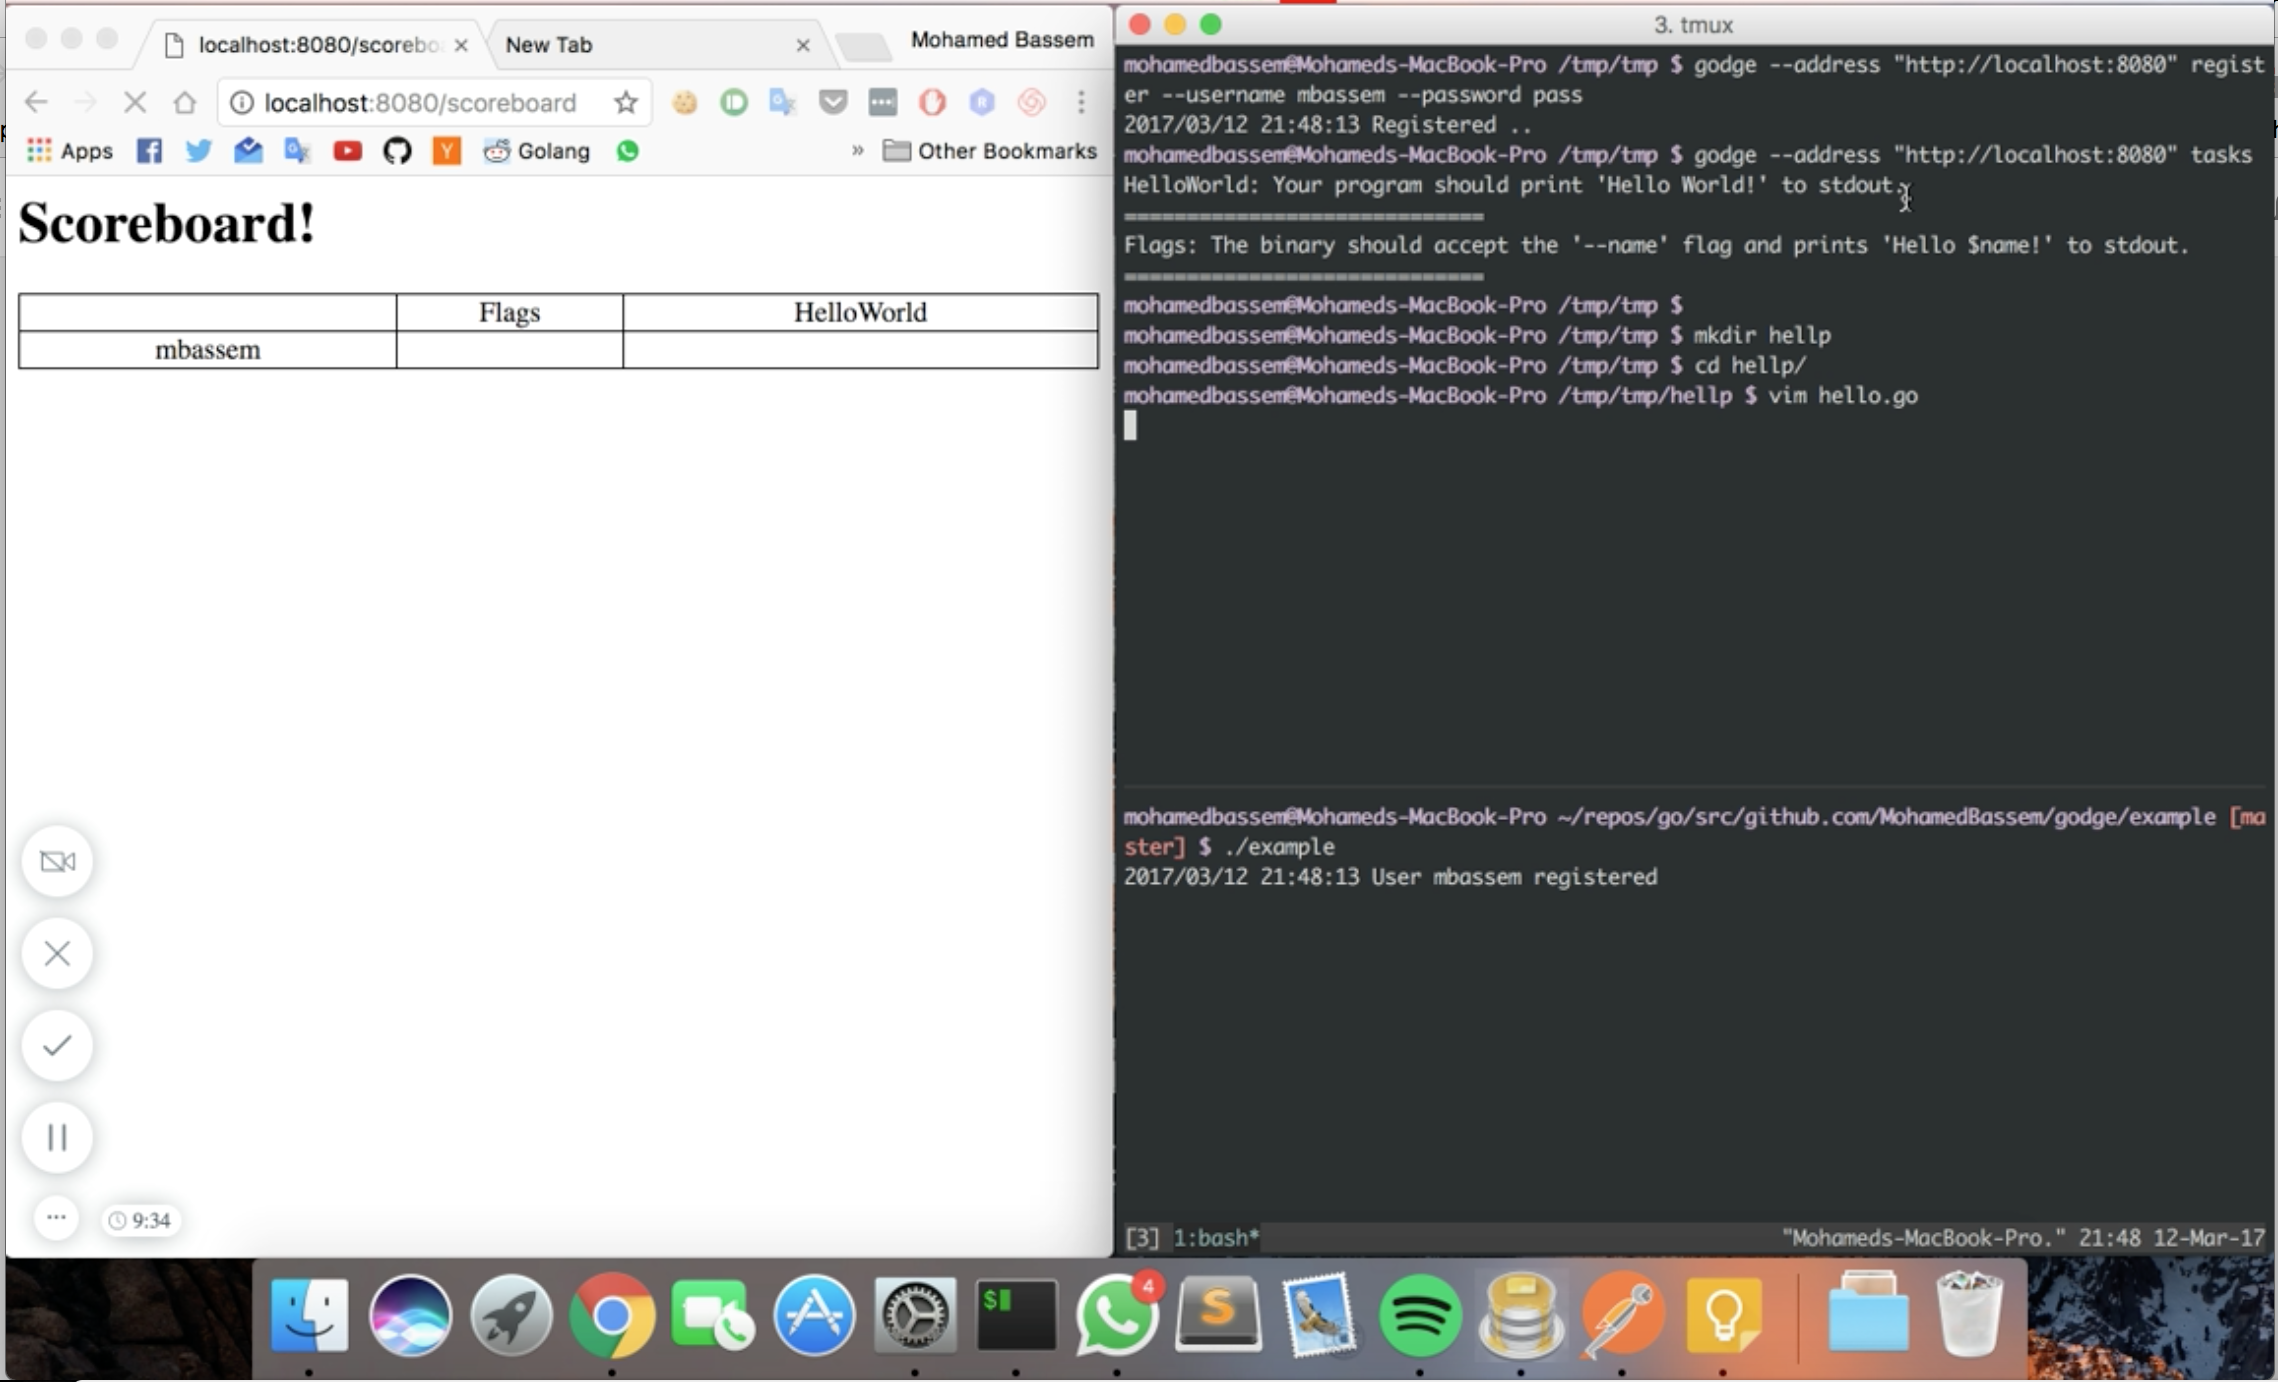Expand the hidden bookmarks chevron
Viewport: 2278px width, 1382px height.
[857, 151]
